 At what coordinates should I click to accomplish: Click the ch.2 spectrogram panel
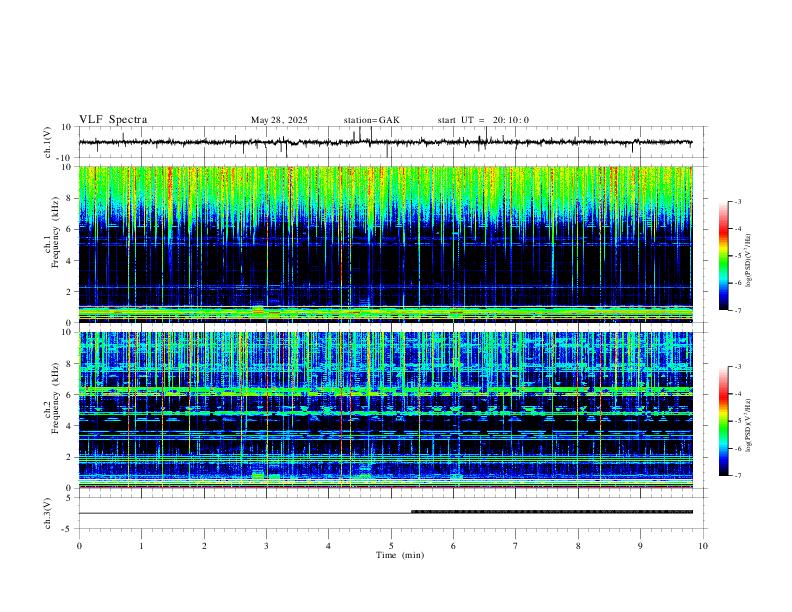[385, 410]
